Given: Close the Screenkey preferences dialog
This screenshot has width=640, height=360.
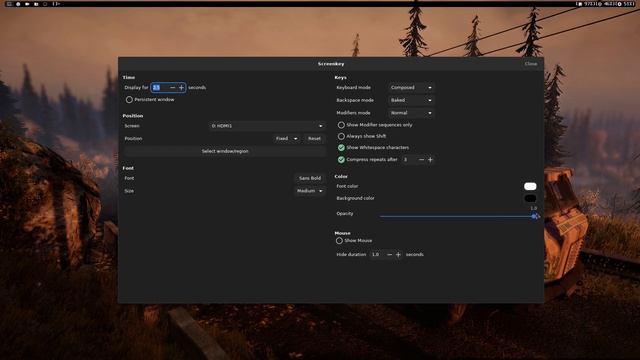Looking at the screenshot, I should pos(531,64).
